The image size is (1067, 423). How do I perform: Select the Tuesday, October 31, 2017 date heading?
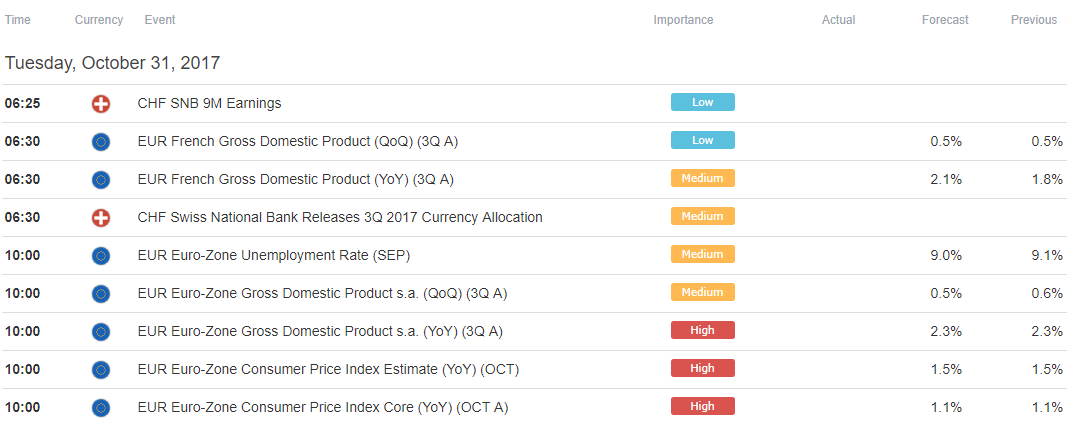[112, 63]
